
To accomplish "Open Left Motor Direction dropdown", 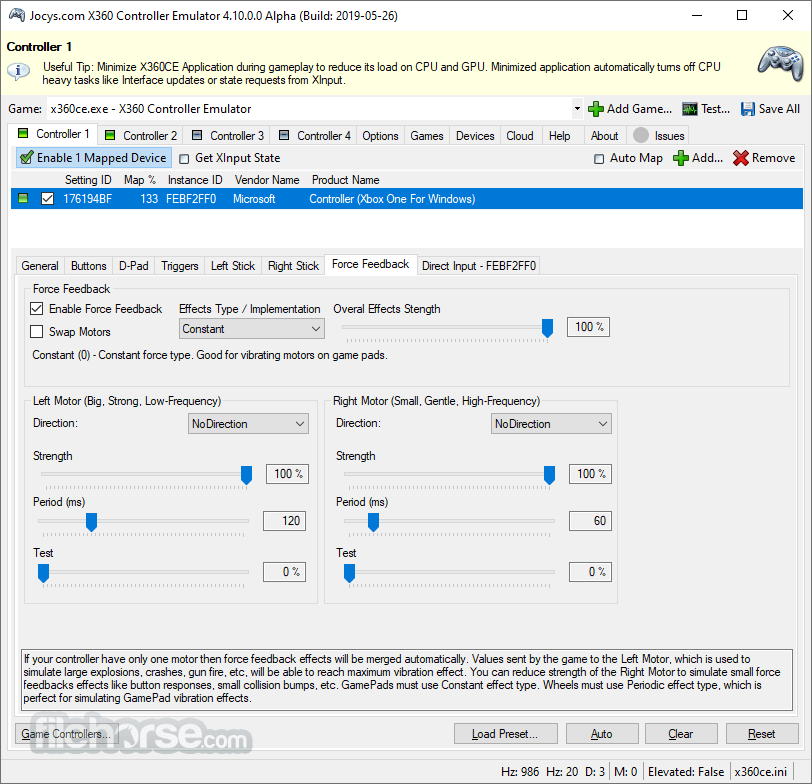I will 248,424.
